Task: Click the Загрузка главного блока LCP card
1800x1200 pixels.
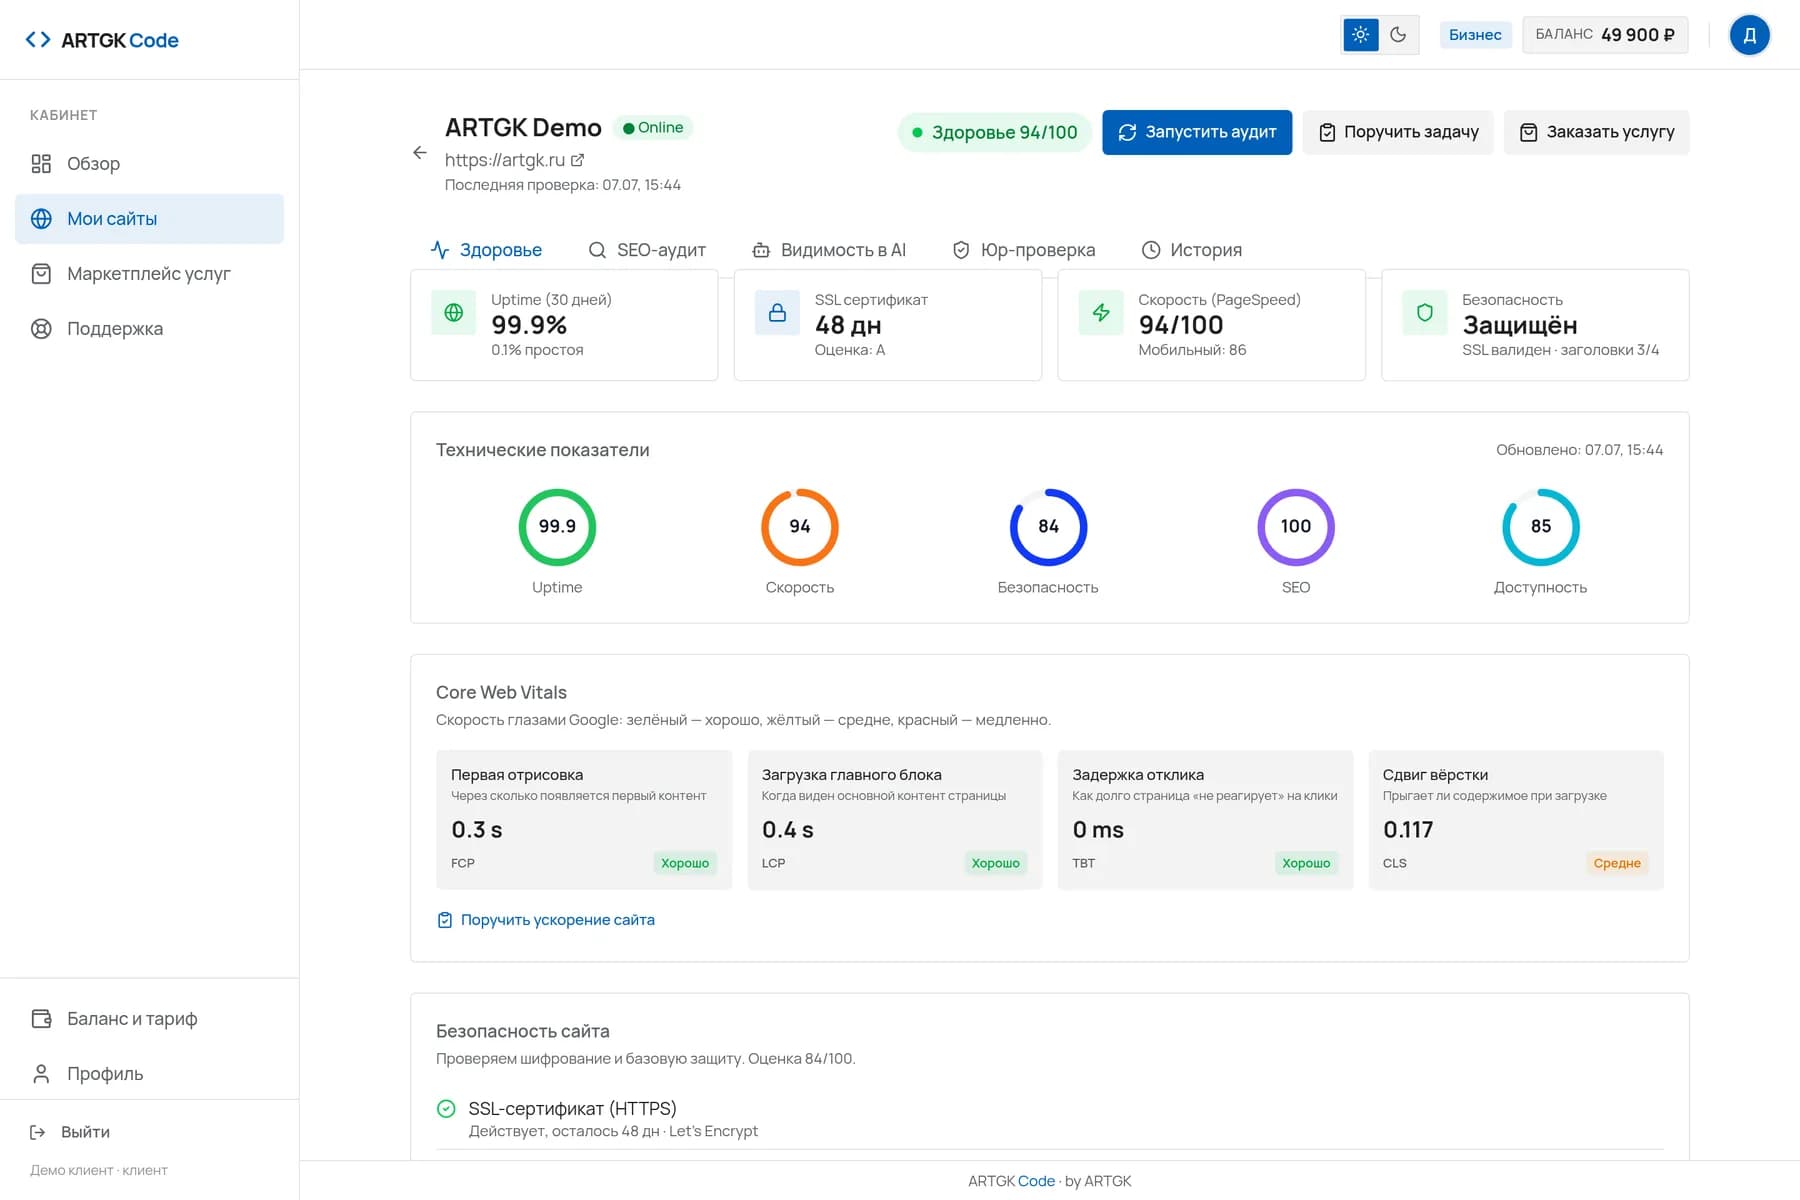Action: (895, 820)
